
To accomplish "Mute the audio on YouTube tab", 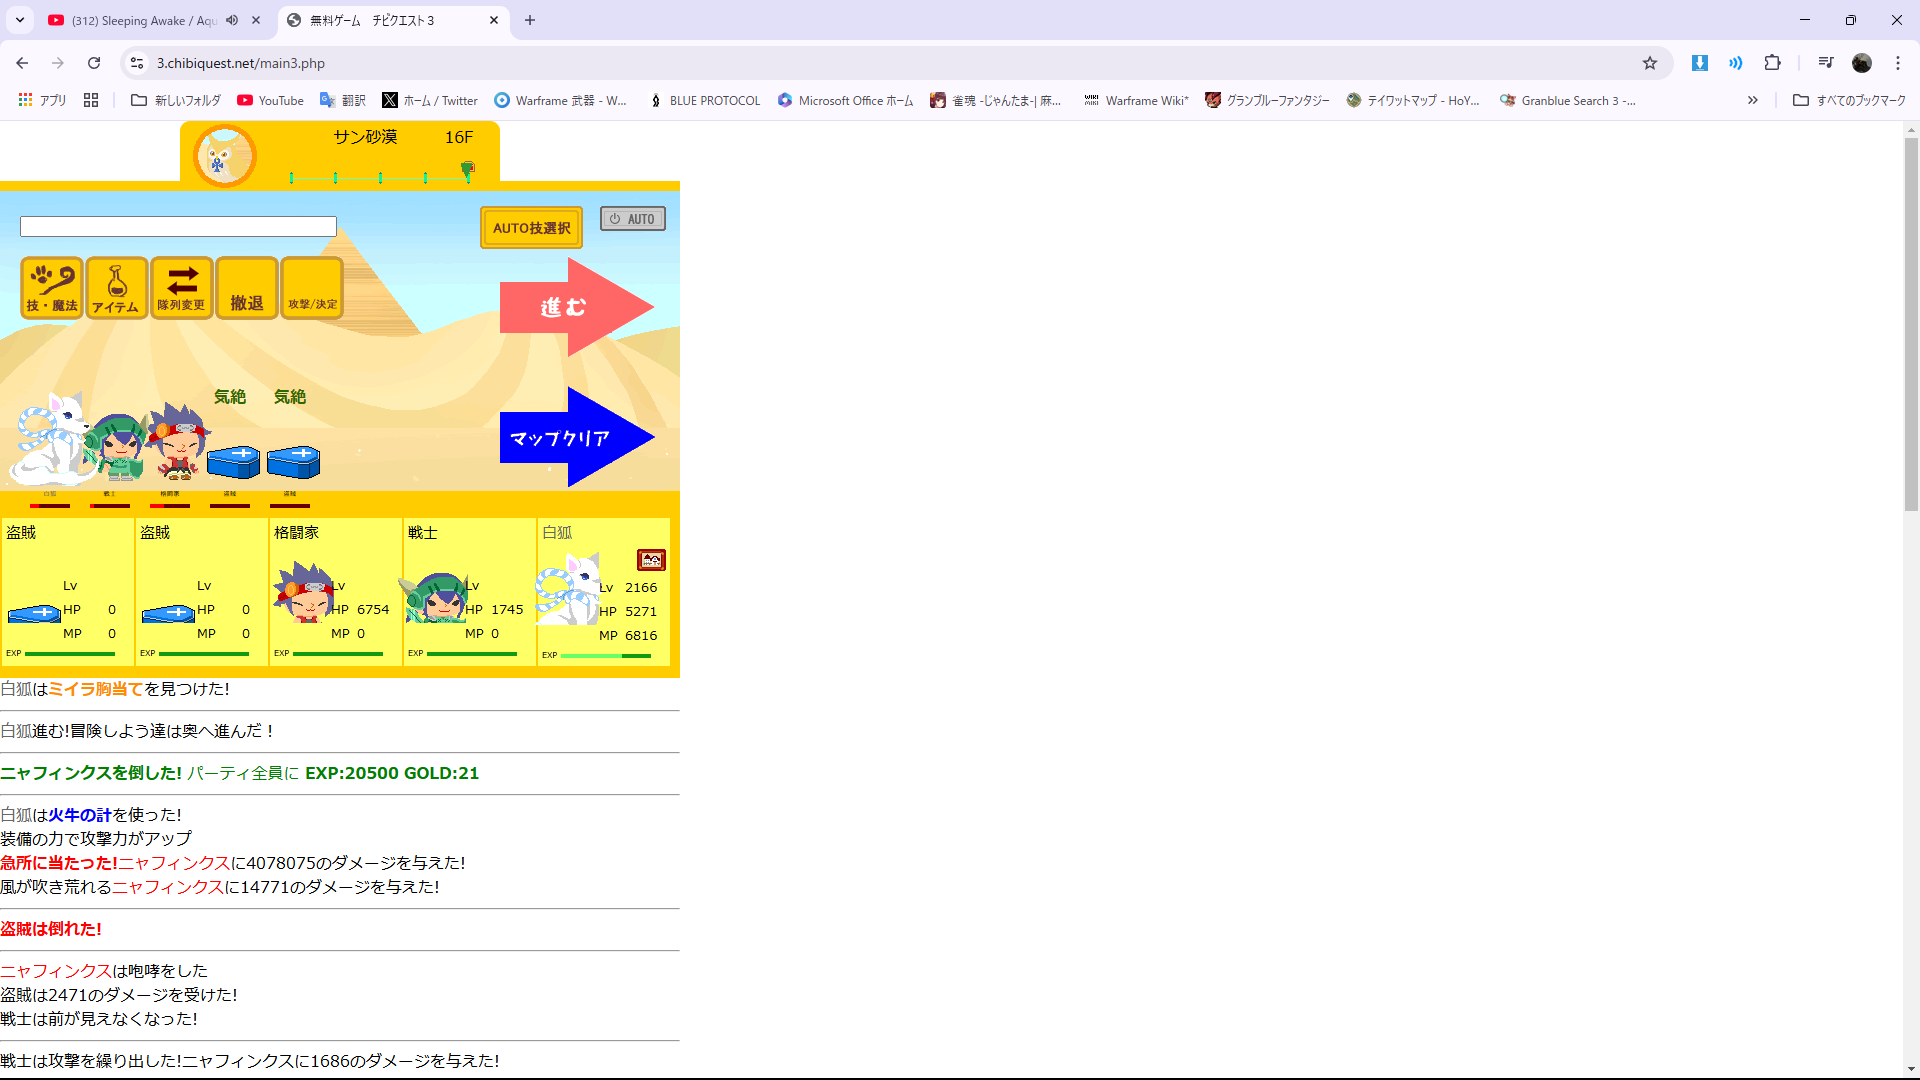I will (232, 20).
